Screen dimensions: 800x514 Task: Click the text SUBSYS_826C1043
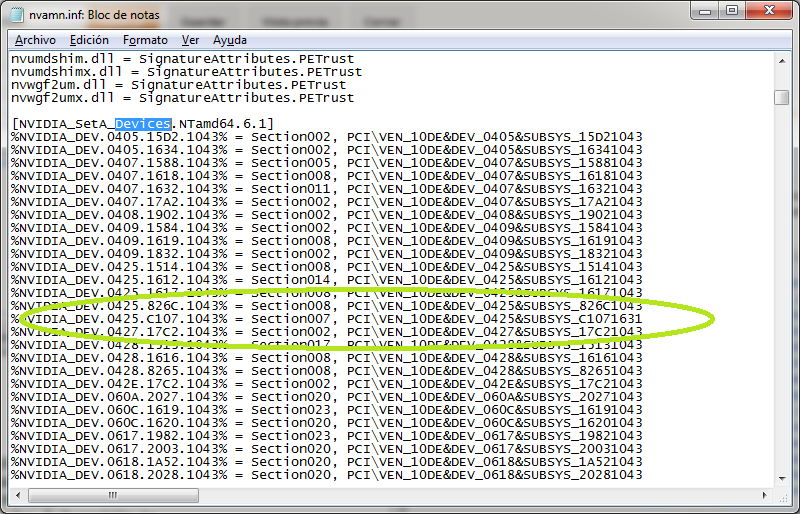pos(583,306)
